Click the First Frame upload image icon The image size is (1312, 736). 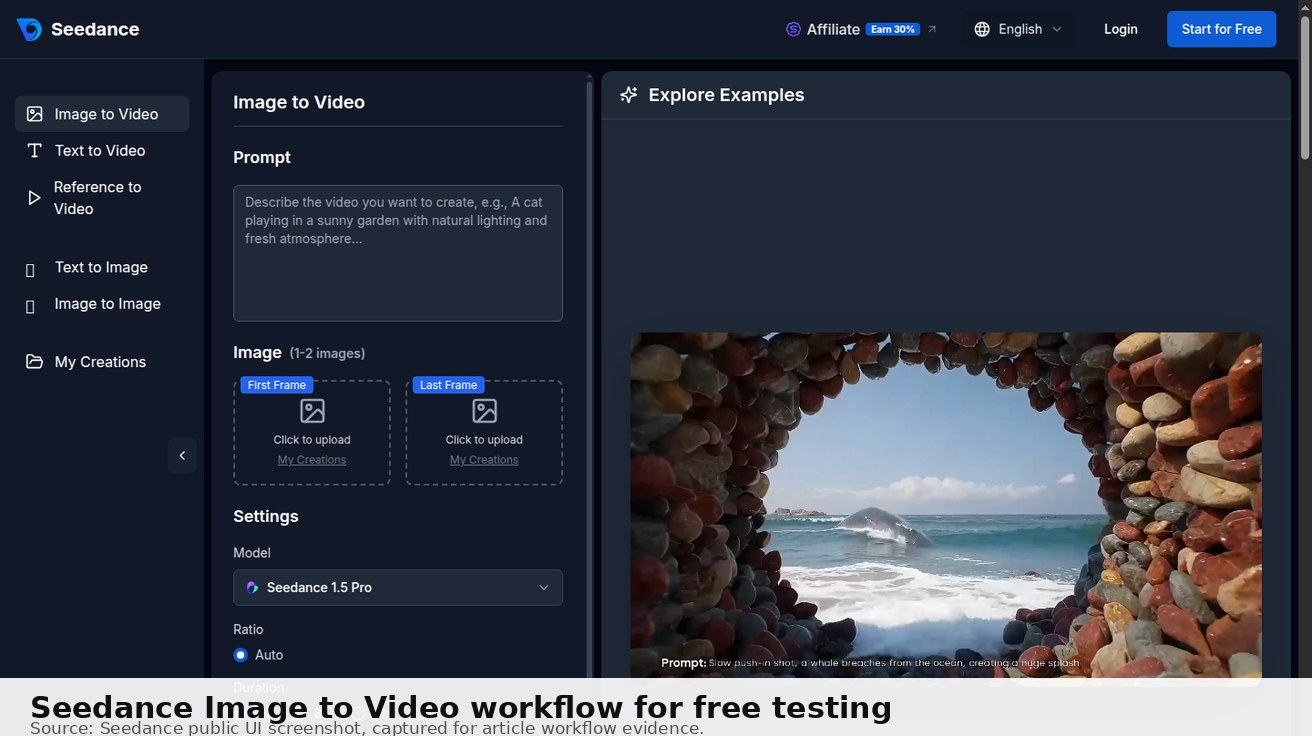tap(312, 411)
